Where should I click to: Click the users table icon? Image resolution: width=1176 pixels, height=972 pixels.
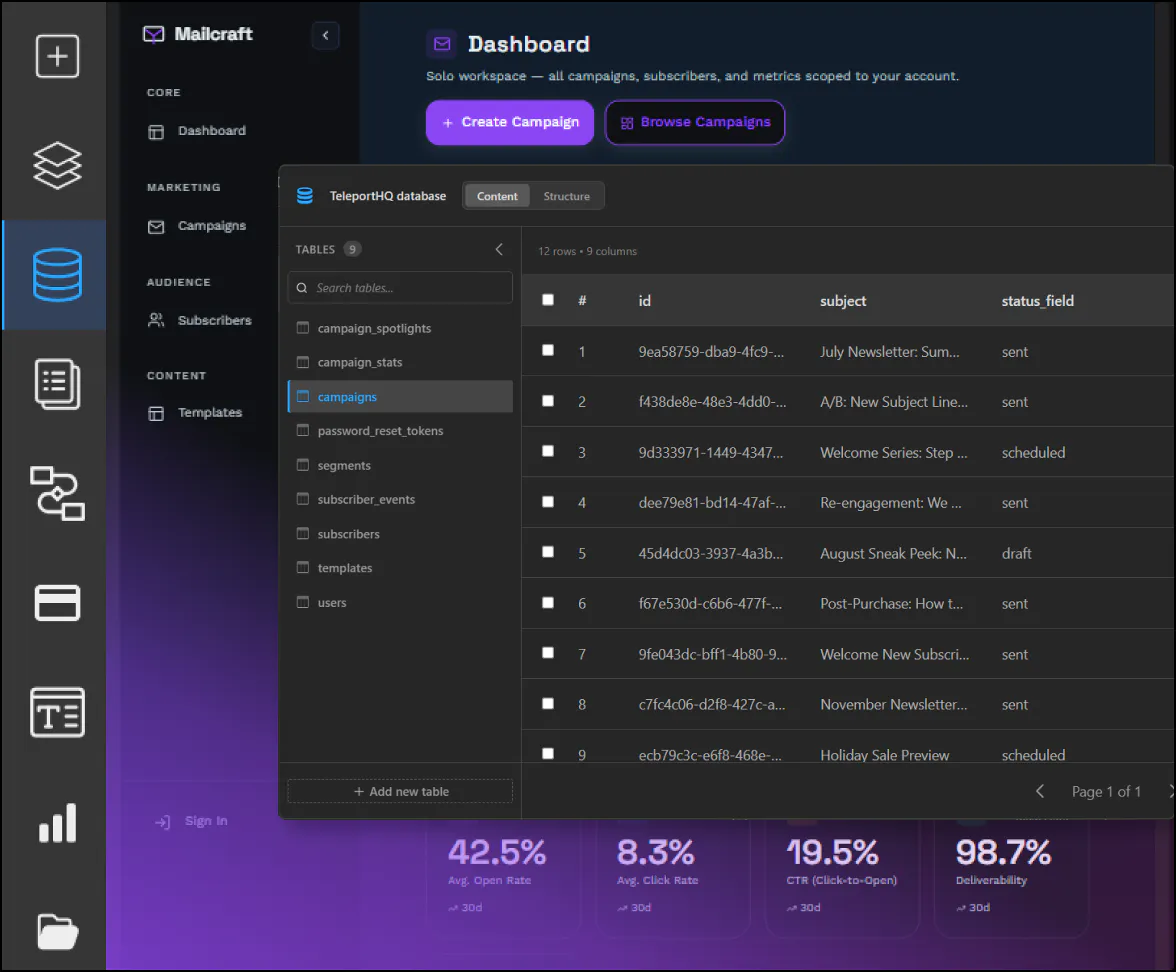[x=303, y=602]
